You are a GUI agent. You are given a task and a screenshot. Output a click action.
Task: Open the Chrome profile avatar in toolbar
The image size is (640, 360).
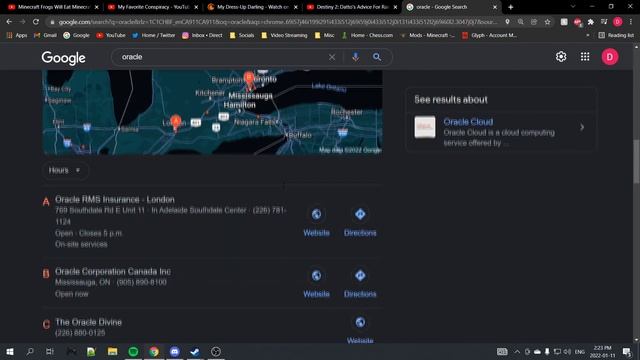pyautogui.click(x=618, y=22)
